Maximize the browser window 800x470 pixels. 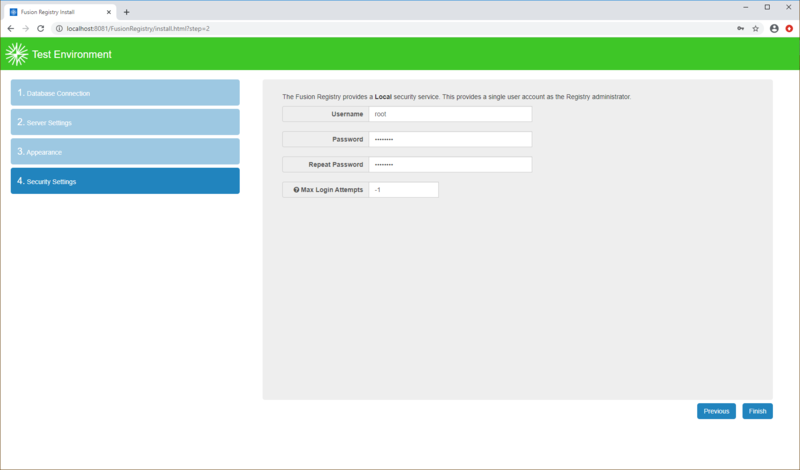pyautogui.click(x=767, y=7)
